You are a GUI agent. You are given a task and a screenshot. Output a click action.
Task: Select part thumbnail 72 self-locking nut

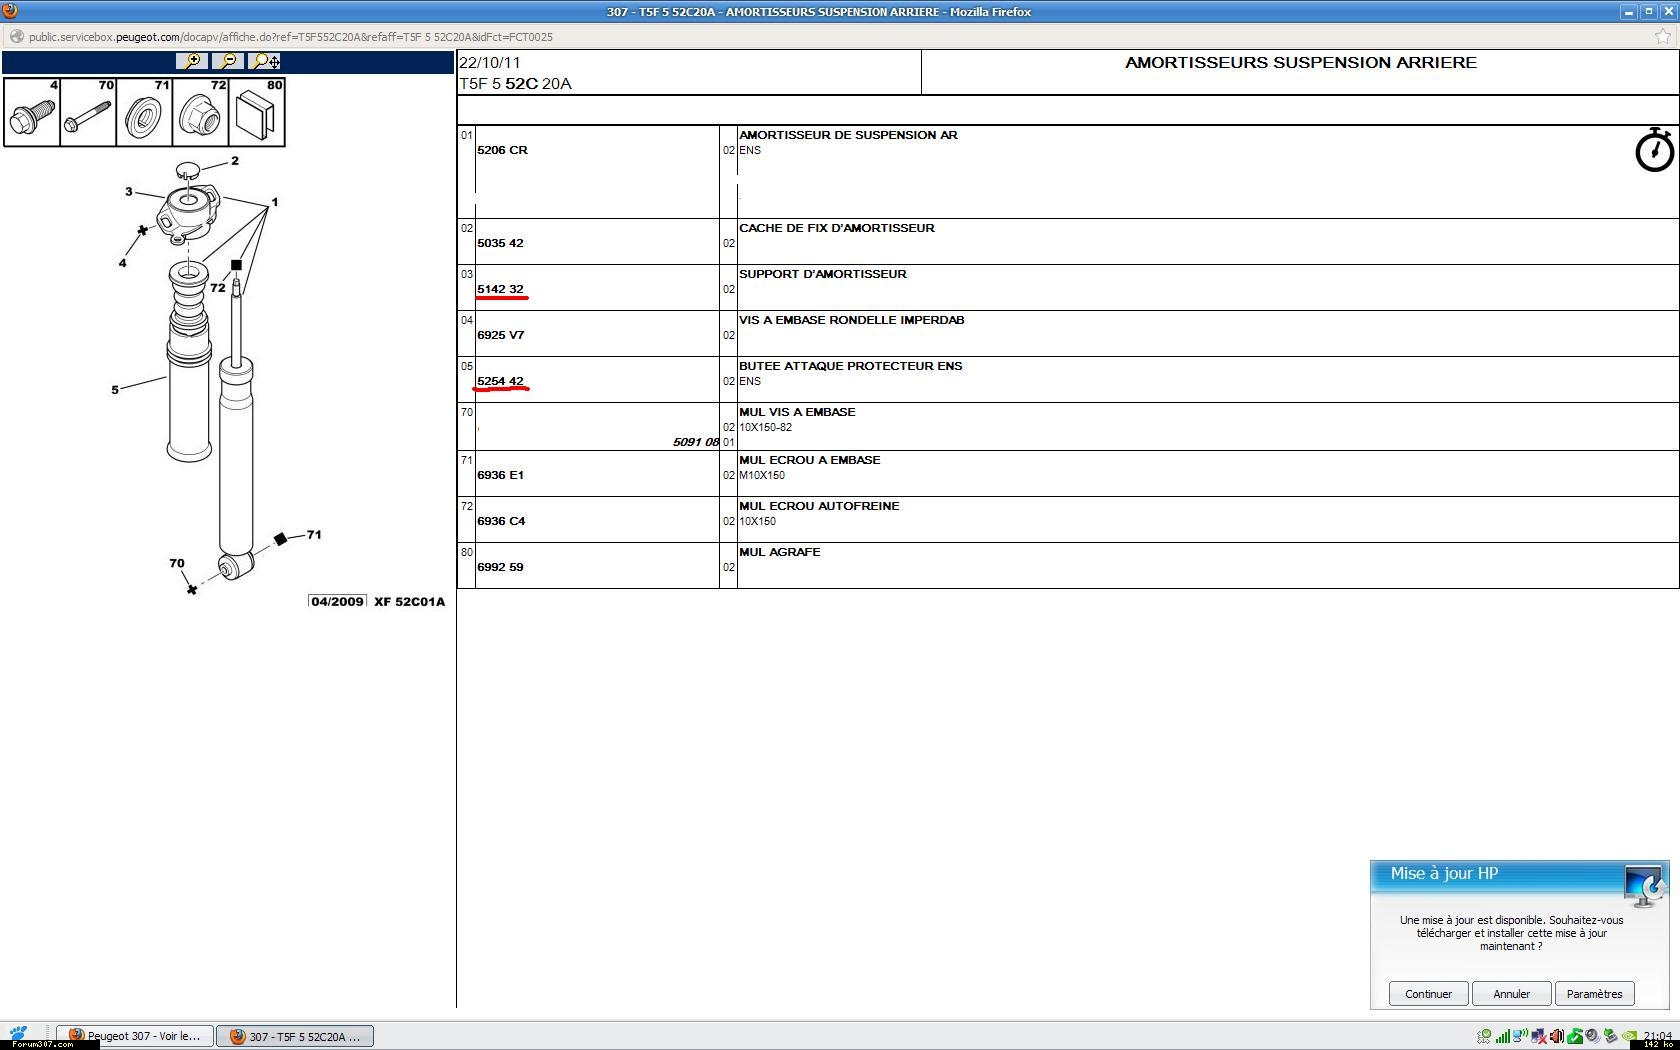200,112
